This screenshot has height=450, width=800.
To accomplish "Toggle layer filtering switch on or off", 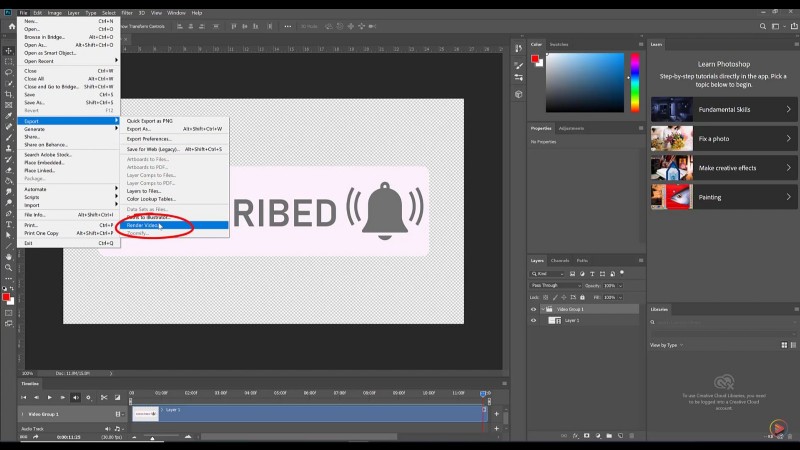I will 622,273.
